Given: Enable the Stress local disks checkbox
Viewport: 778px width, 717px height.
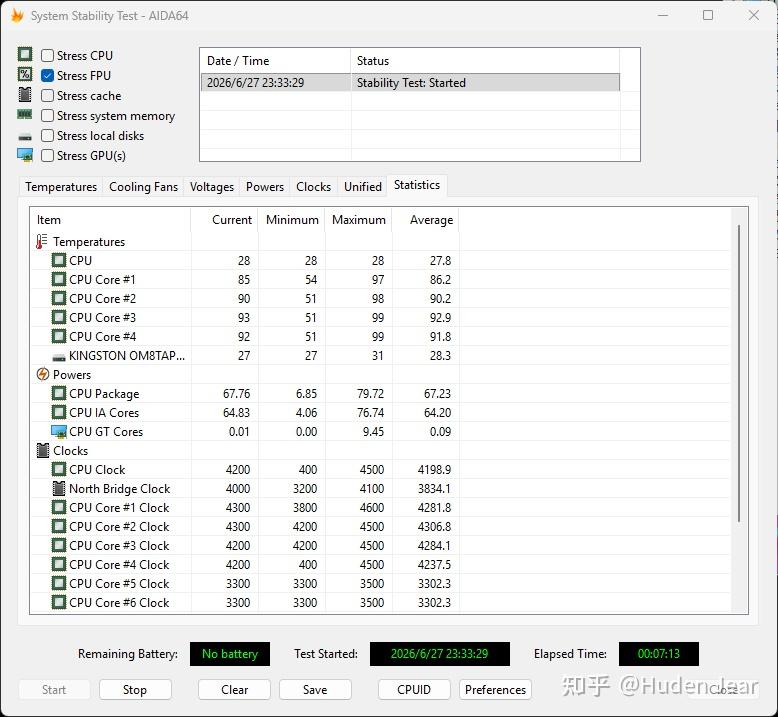Looking at the screenshot, I should click(x=47, y=135).
